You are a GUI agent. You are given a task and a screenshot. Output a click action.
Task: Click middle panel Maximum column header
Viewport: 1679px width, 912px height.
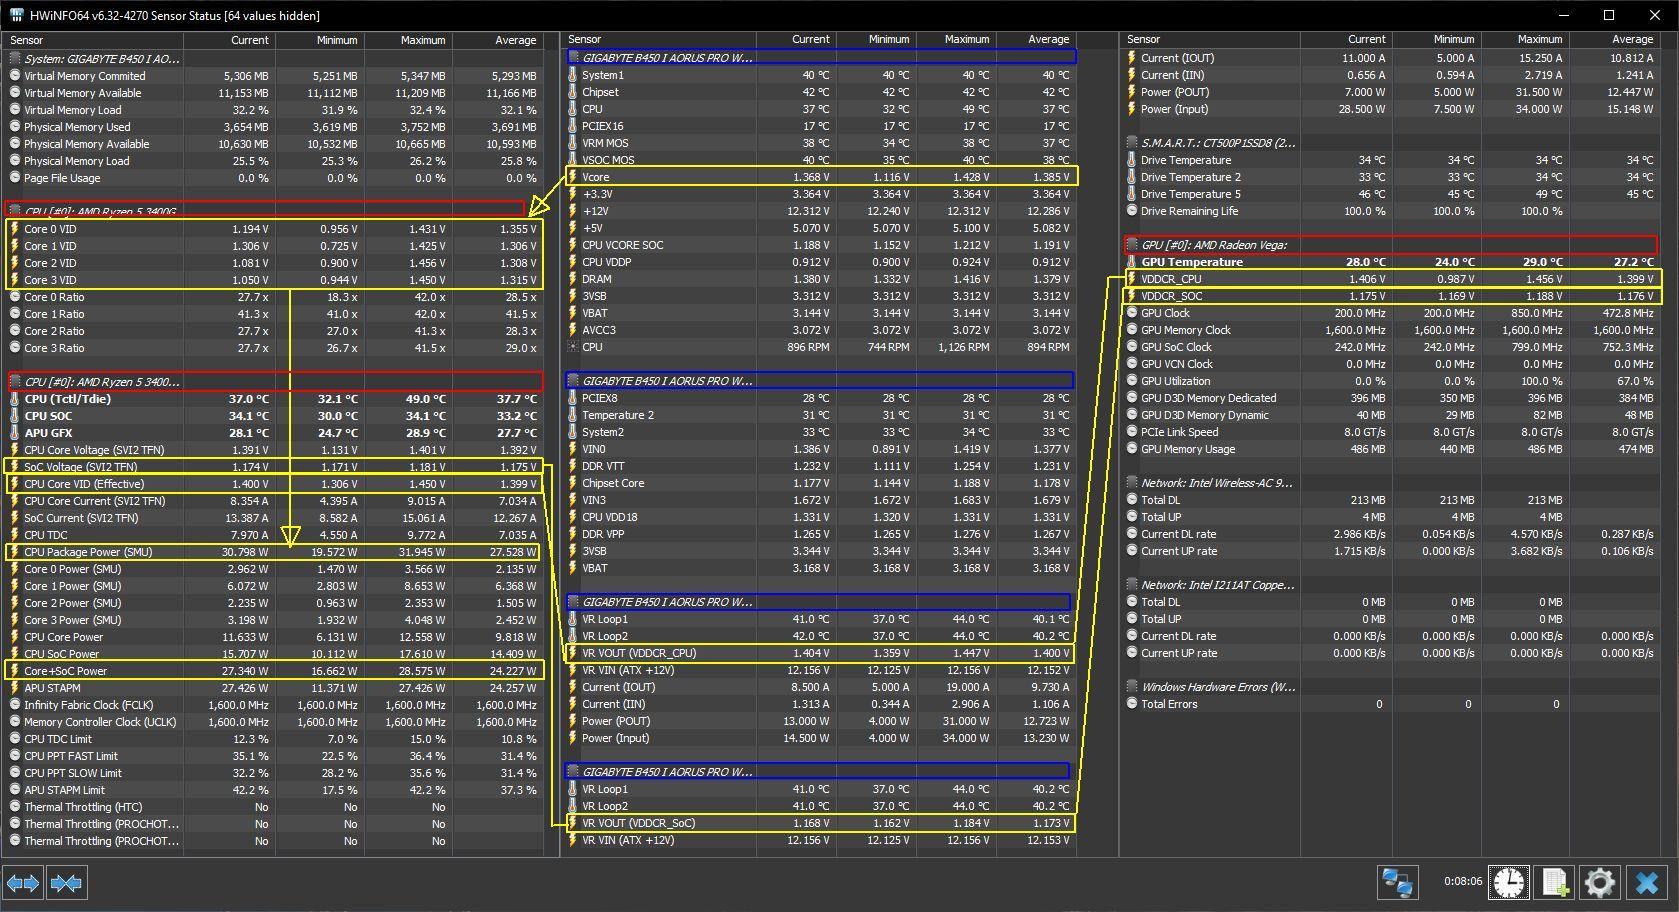tap(956, 40)
